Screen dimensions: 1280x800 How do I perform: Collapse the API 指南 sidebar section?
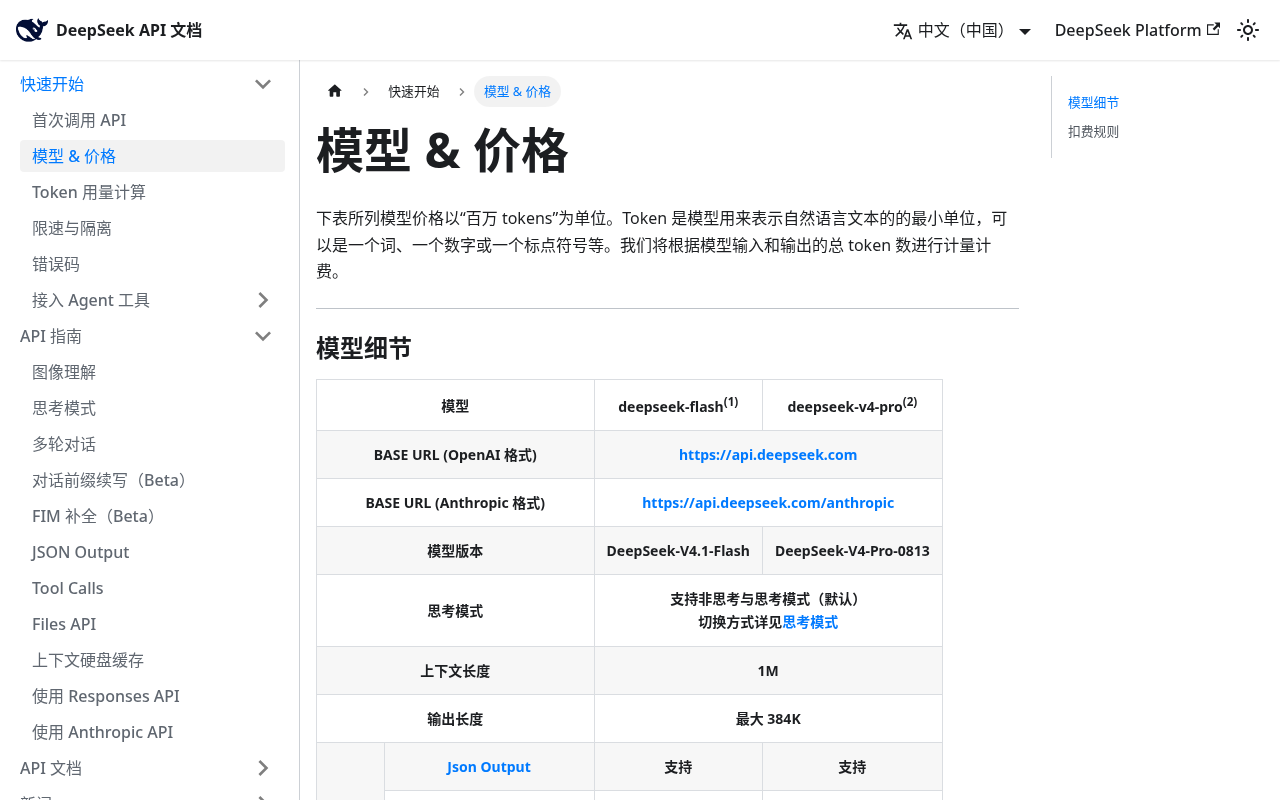pyautogui.click(x=263, y=336)
